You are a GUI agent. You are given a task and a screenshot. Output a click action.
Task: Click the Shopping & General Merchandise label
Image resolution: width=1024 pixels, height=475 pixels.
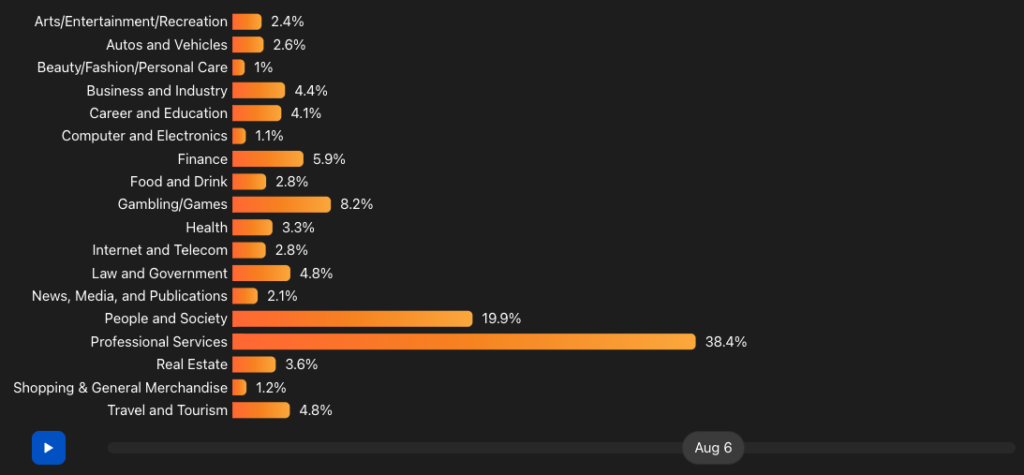click(120, 387)
